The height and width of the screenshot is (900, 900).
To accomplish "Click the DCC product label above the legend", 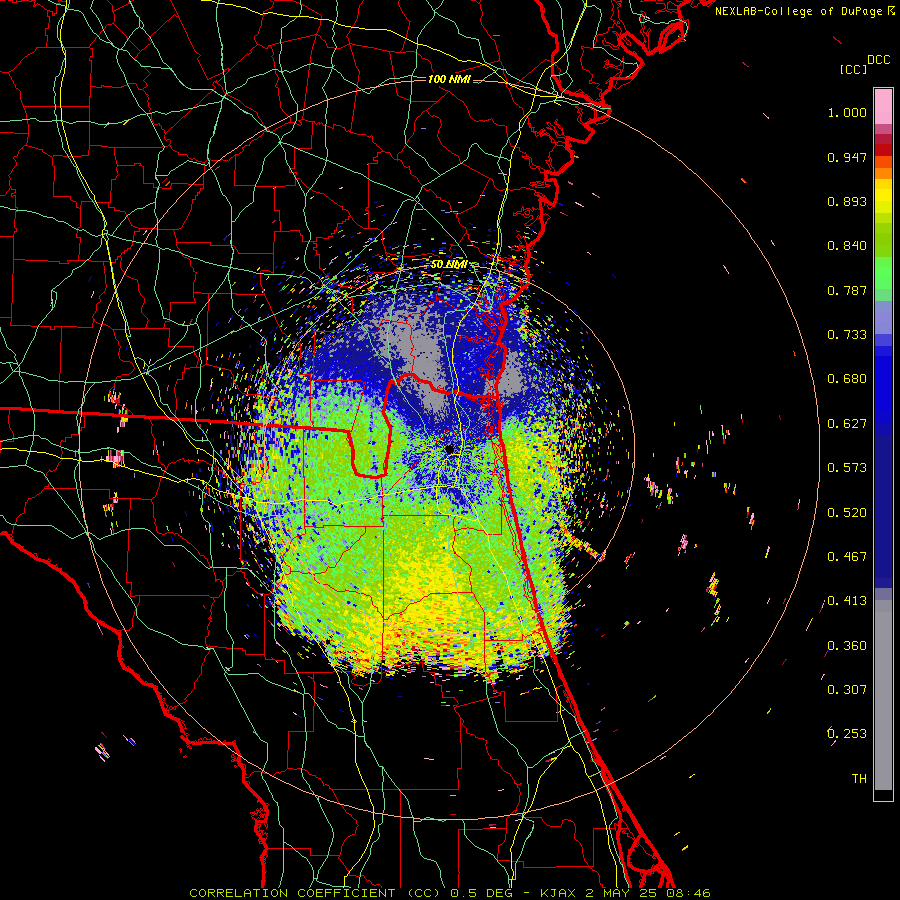I will coord(879,60).
